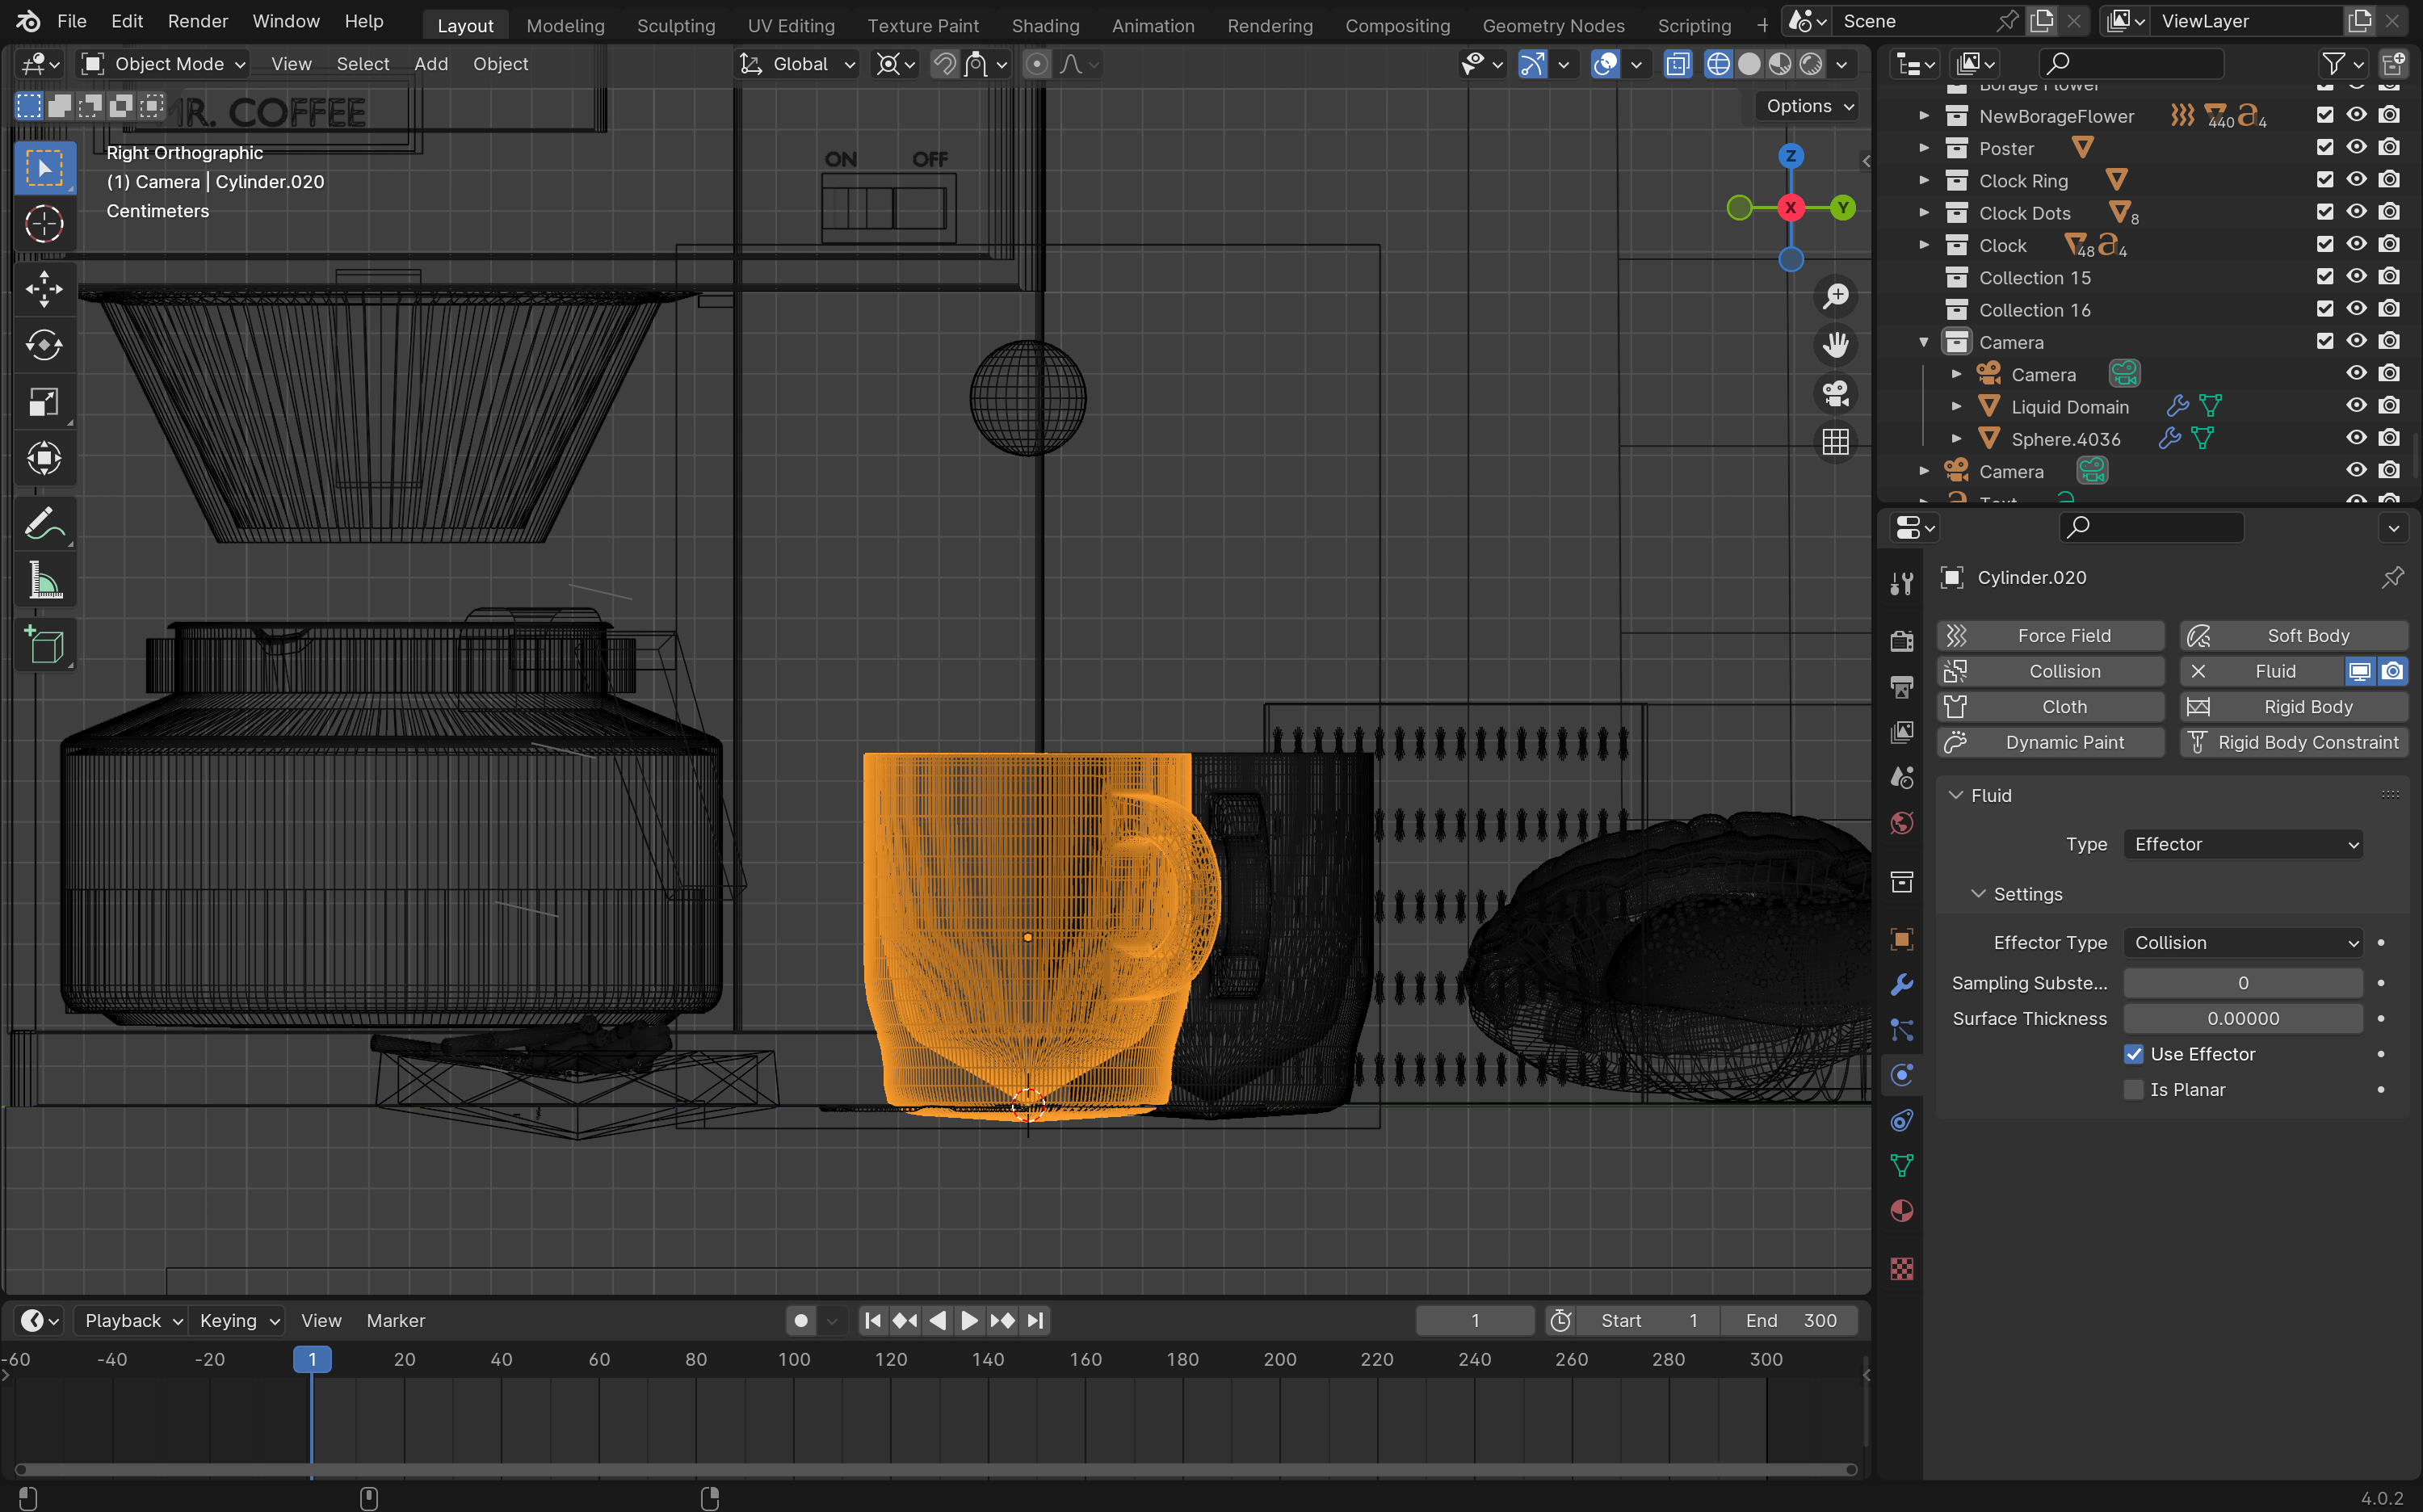Activate the Transform tool

click(44, 458)
